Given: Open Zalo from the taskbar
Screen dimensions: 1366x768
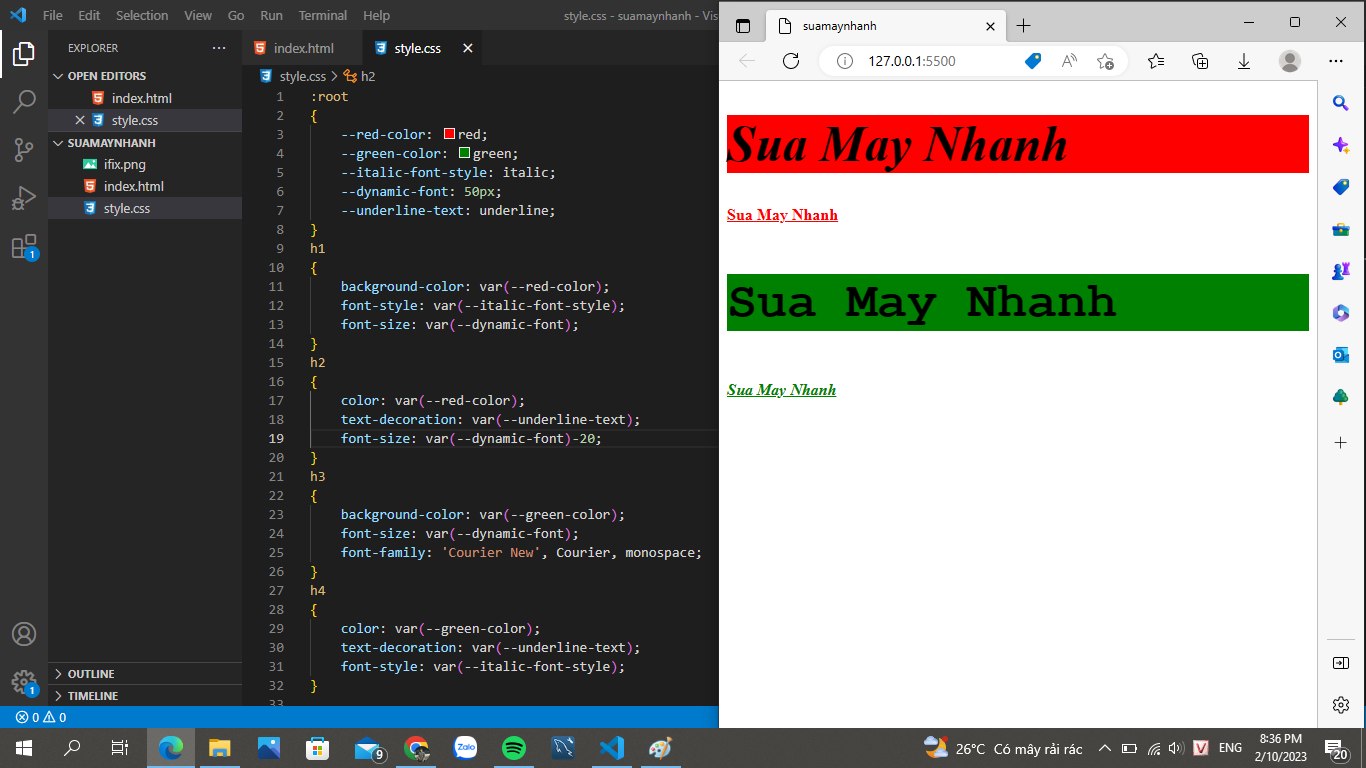Looking at the screenshot, I should coord(465,748).
